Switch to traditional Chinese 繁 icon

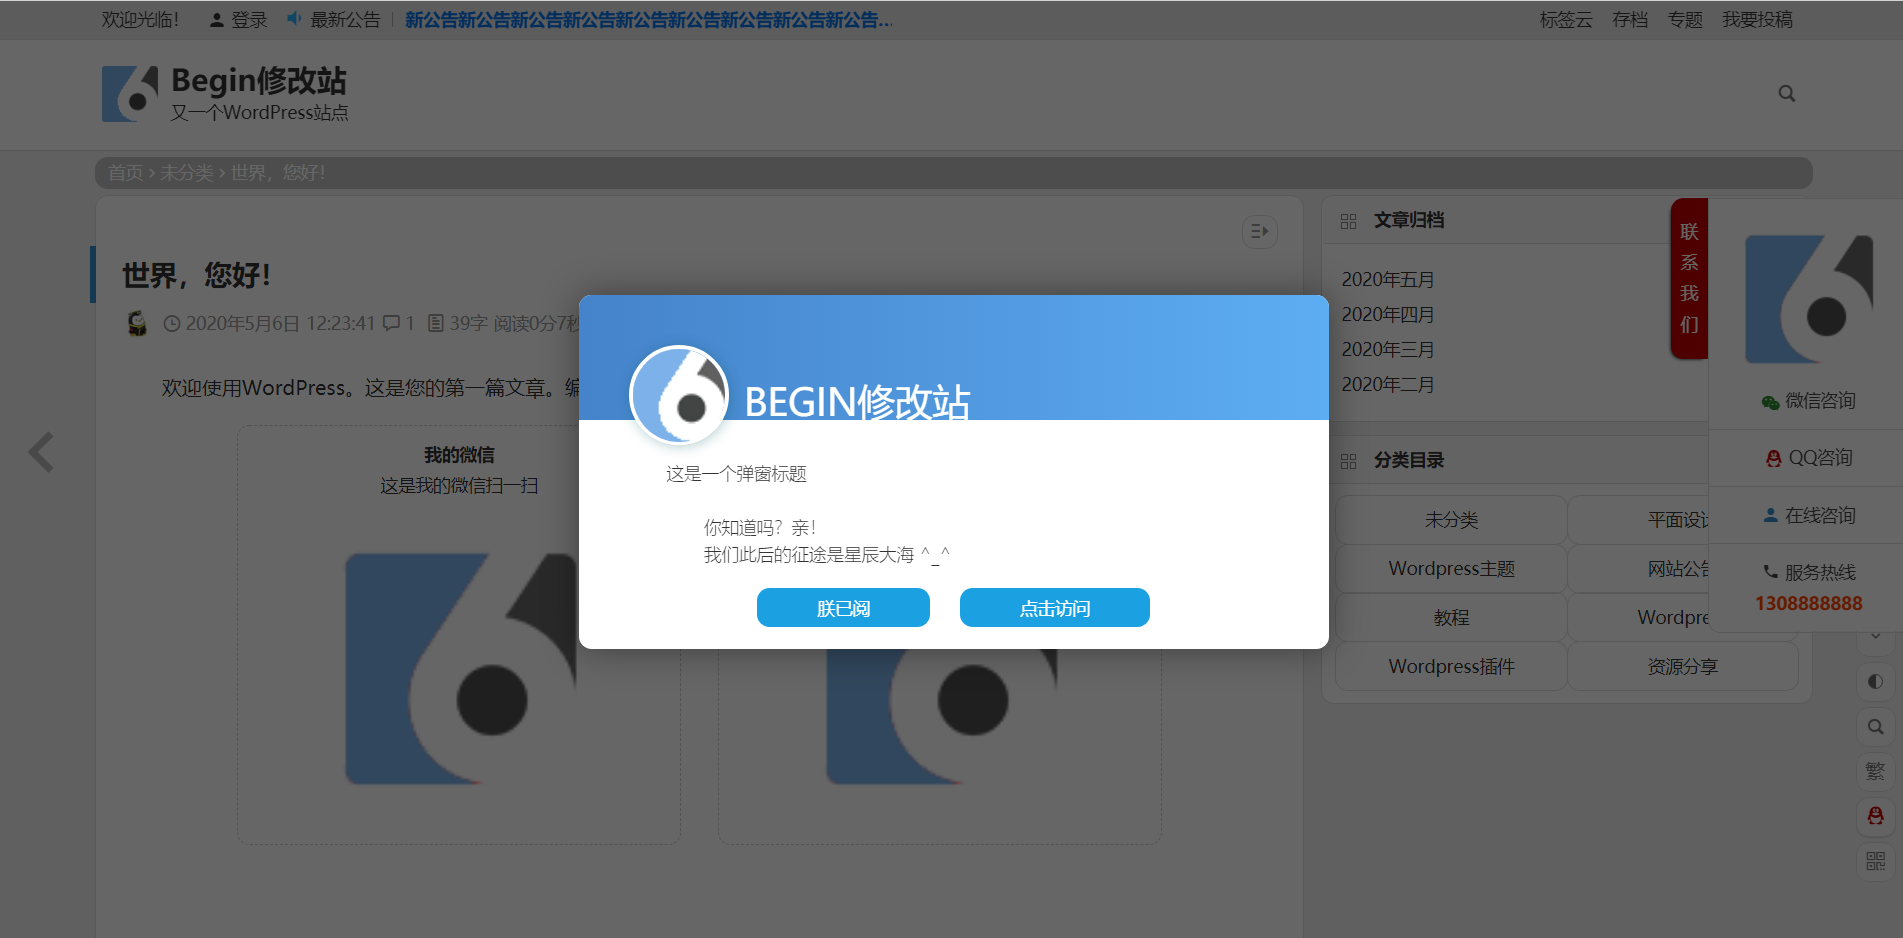click(x=1875, y=772)
